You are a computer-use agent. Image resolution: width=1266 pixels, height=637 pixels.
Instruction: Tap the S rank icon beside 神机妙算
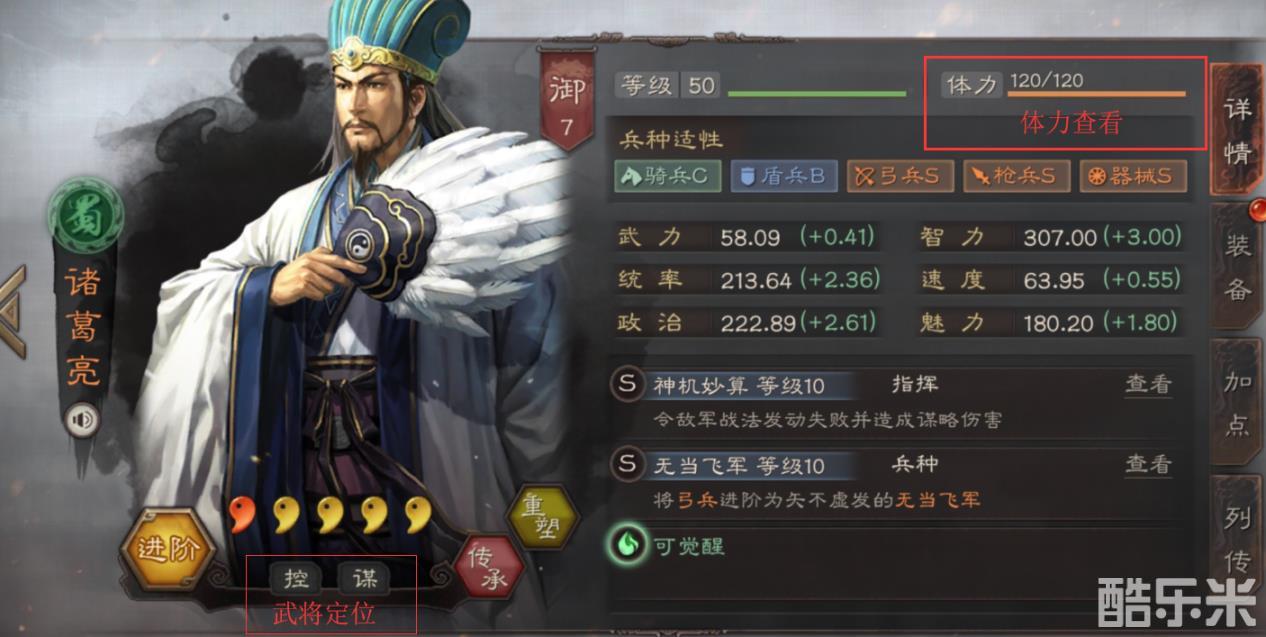point(628,385)
